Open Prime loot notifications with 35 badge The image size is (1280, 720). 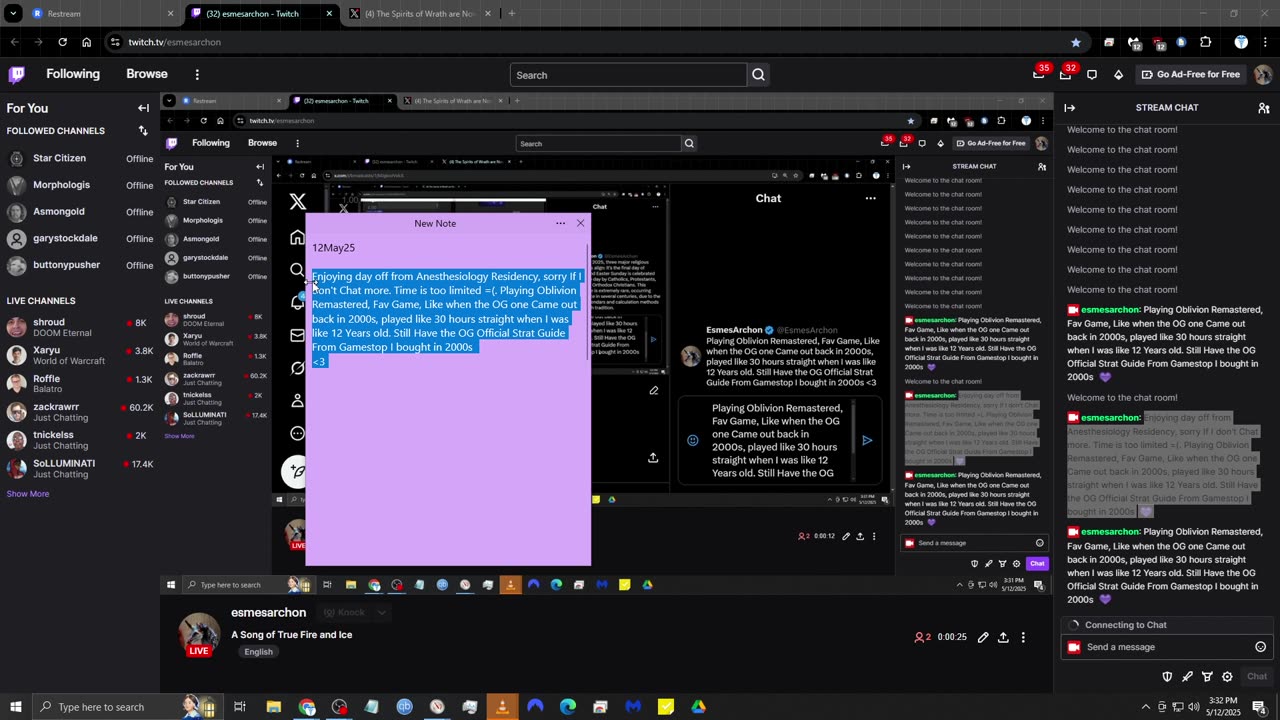coord(1039,74)
